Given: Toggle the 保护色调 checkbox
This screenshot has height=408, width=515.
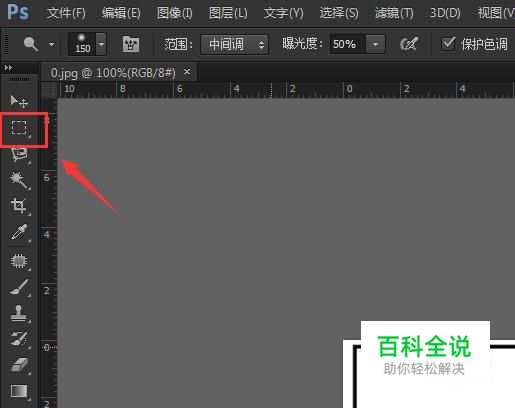Looking at the screenshot, I should pos(448,44).
